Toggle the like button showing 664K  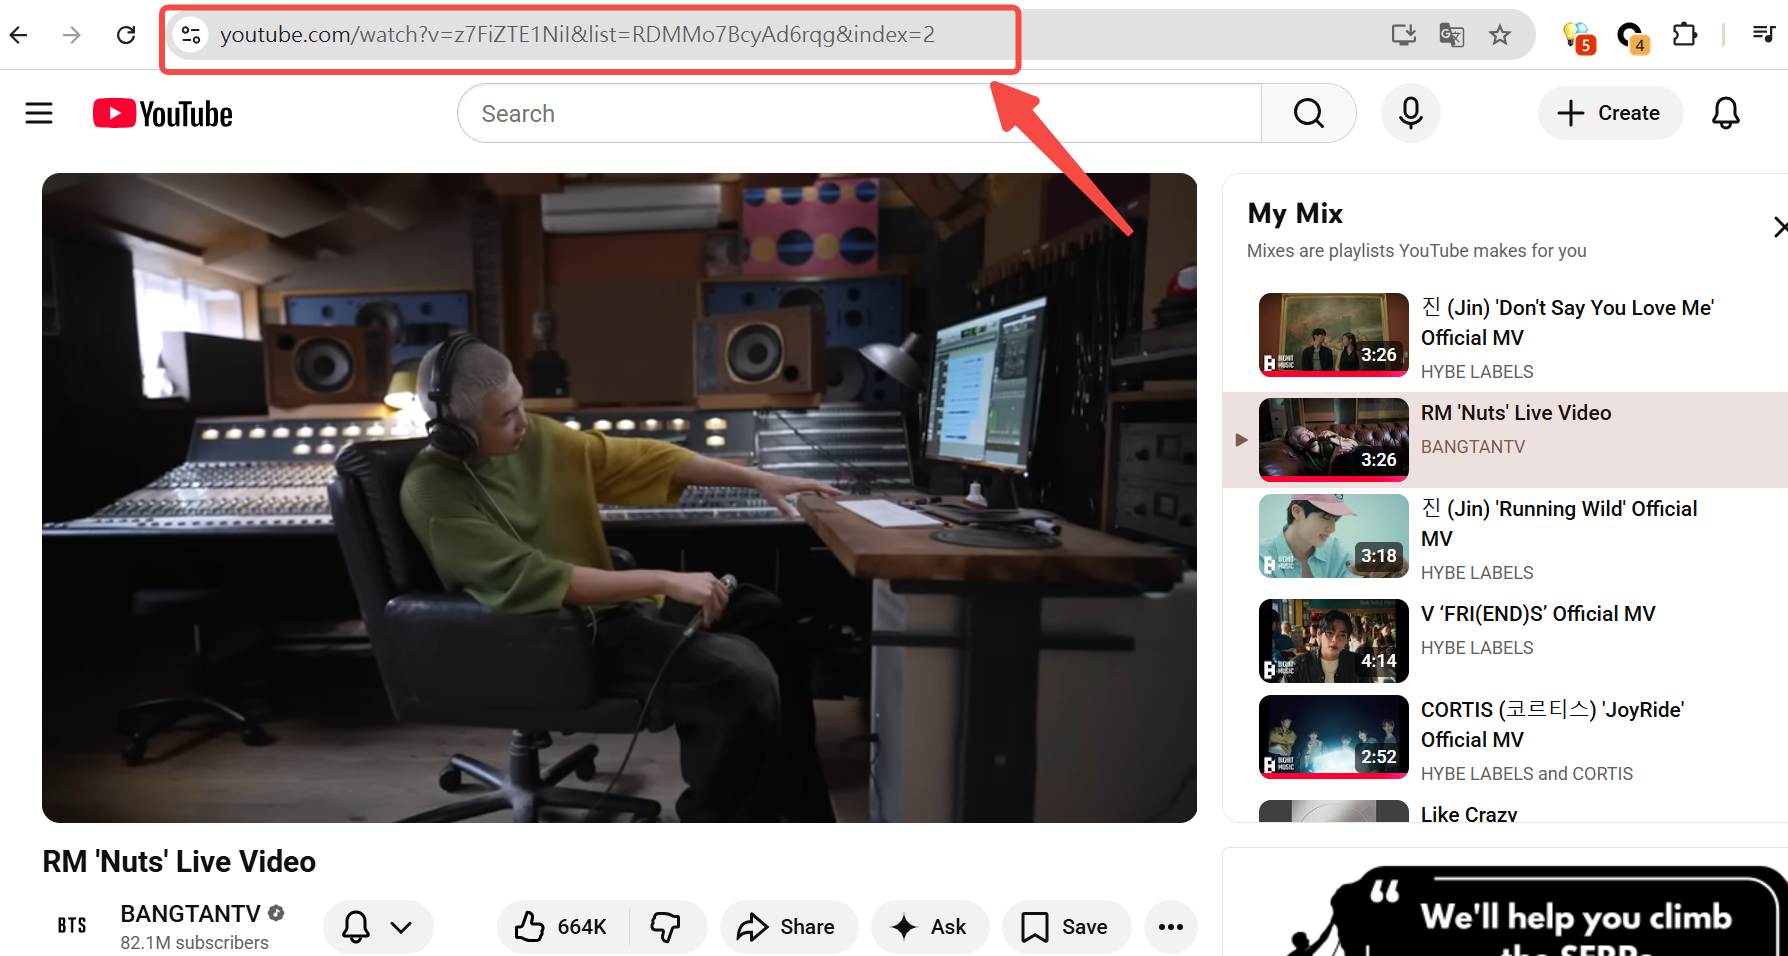[x=560, y=927]
